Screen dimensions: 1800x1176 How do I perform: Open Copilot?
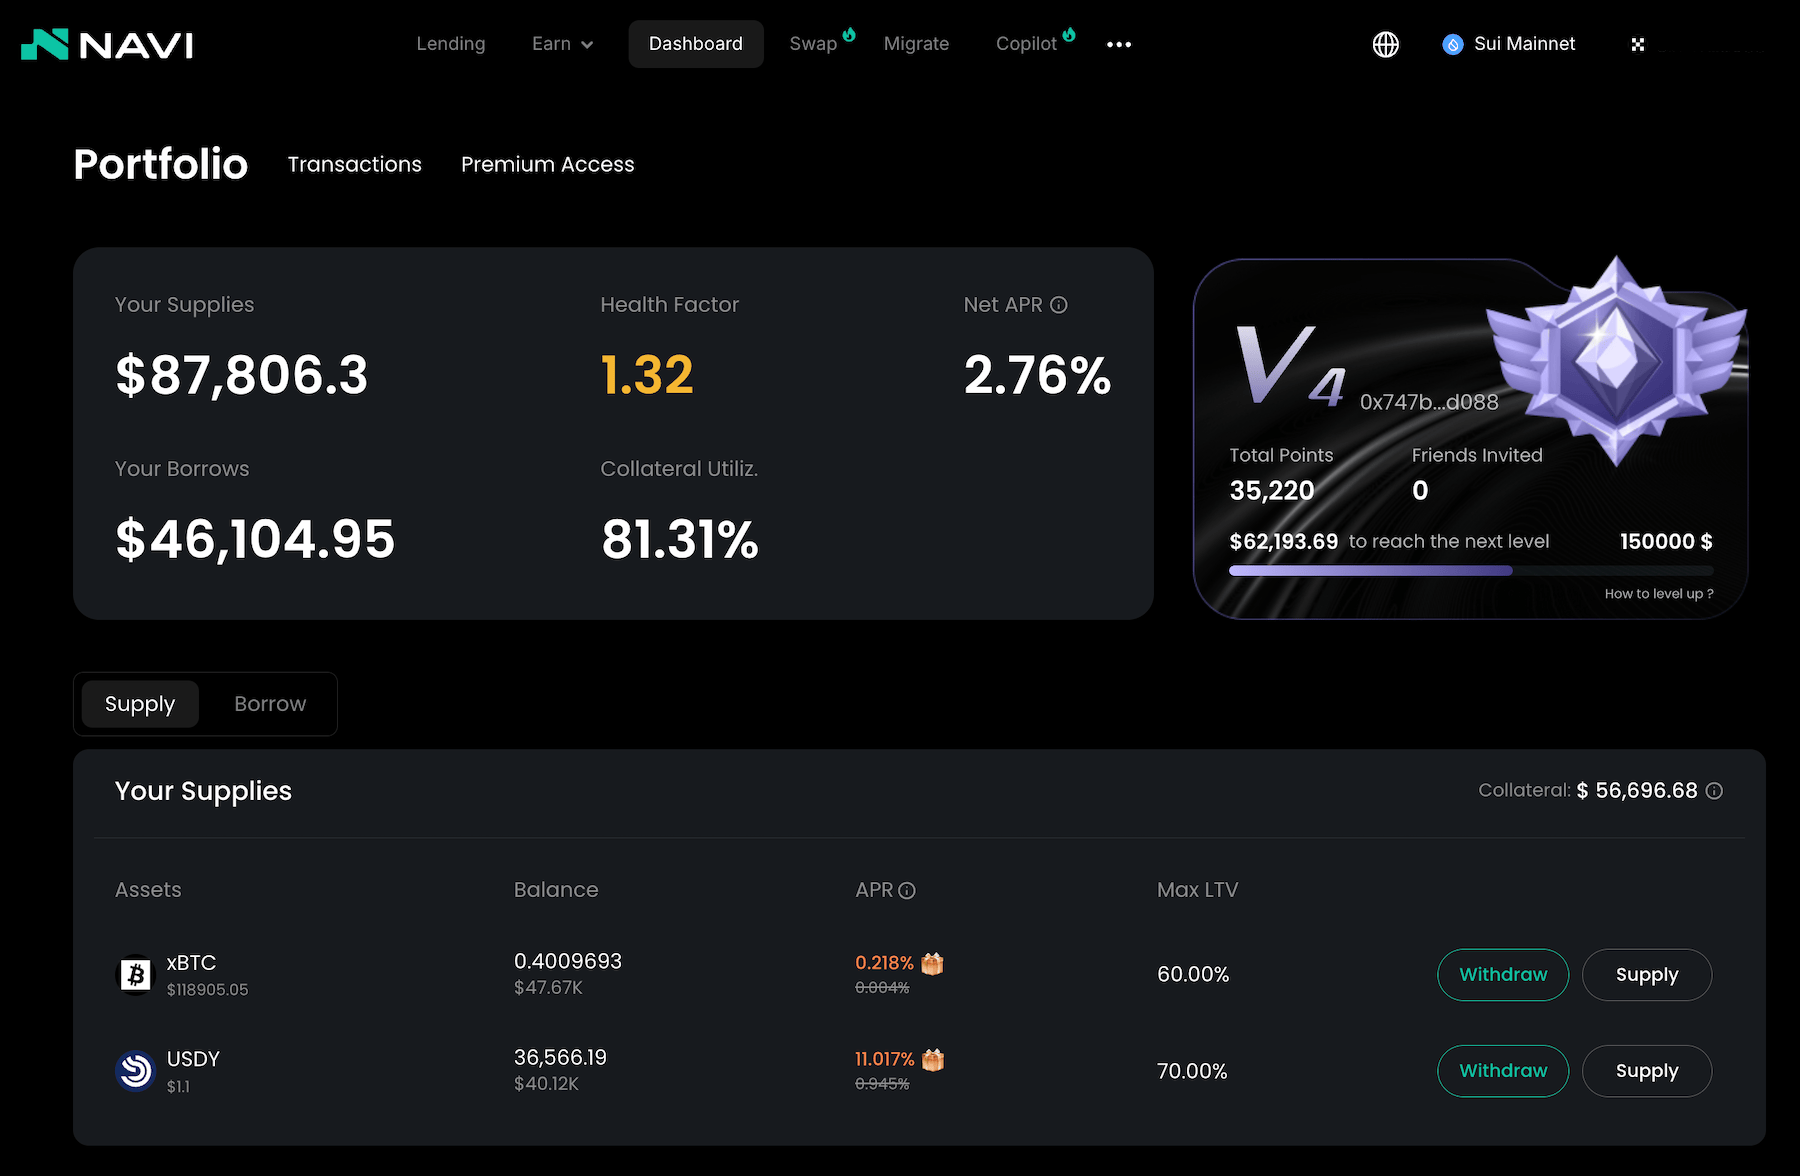tap(1026, 44)
